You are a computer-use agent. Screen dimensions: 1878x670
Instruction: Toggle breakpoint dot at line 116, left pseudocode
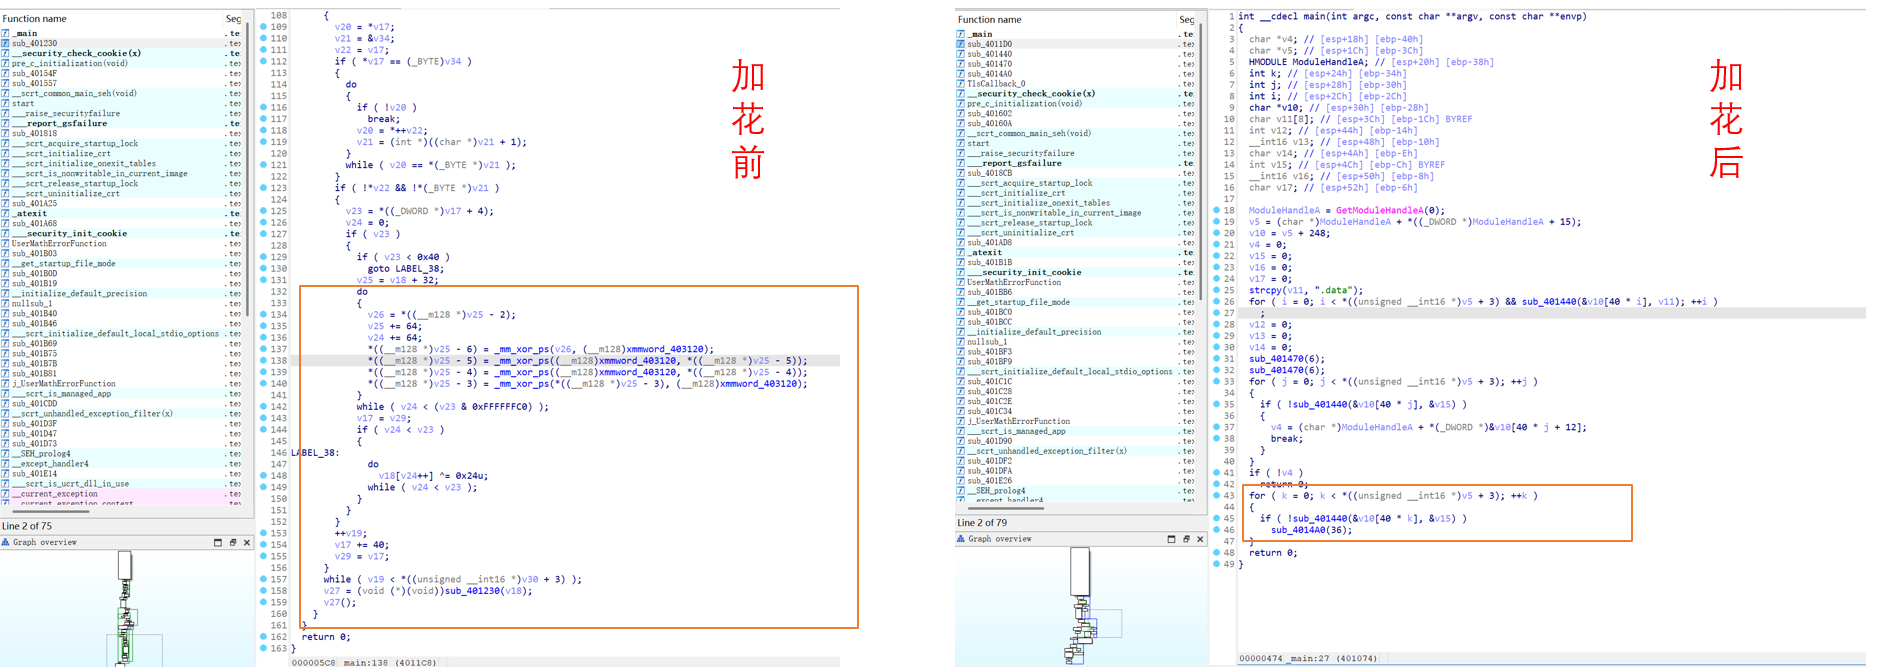(x=263, y=107)
